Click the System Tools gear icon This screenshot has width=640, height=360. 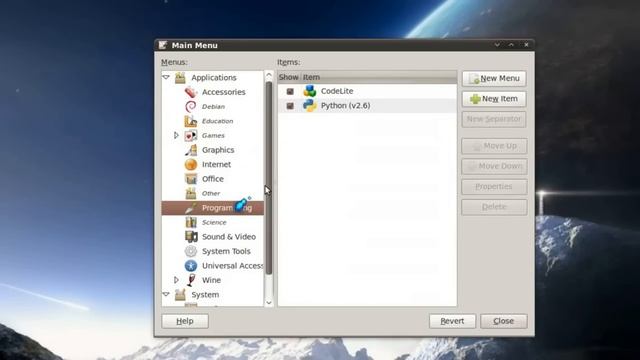191,251
